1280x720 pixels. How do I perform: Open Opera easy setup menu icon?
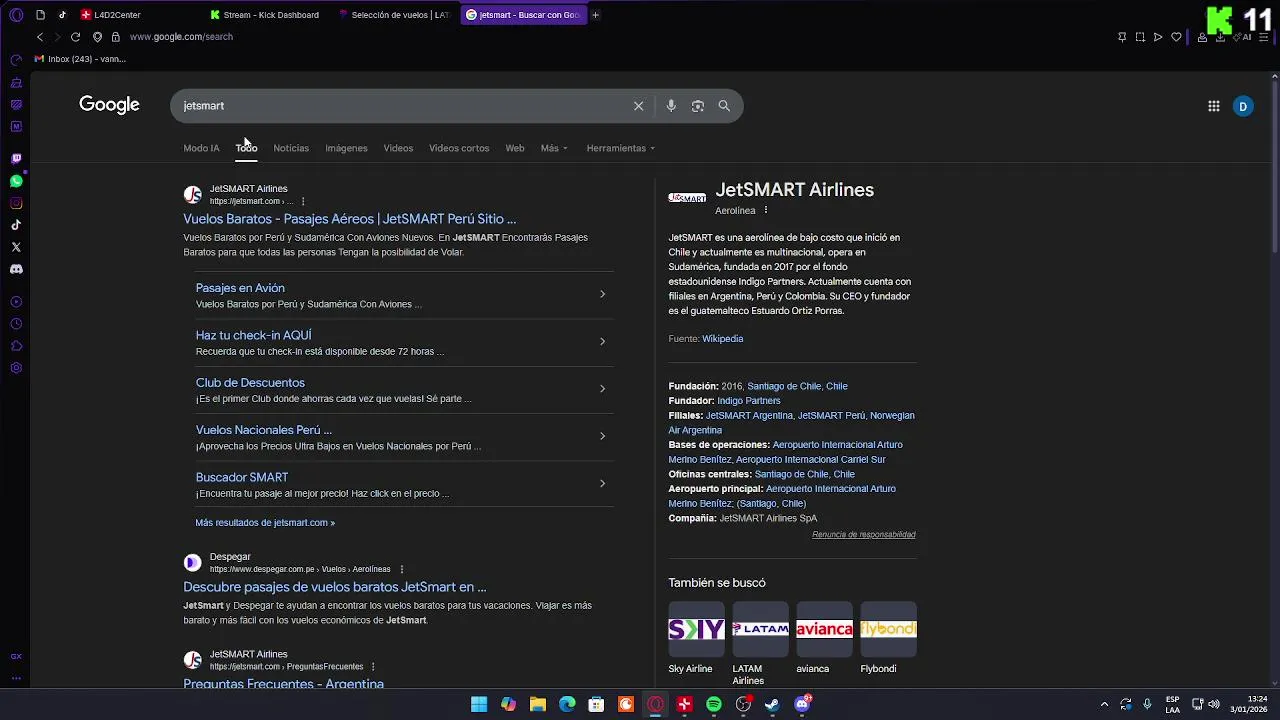click(x=1264, y=37)
